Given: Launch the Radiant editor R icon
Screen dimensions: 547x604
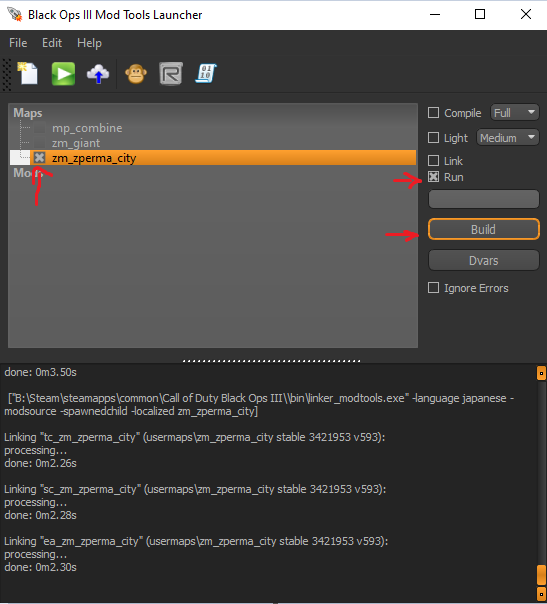Looking at the screenshot, I should pos(171,74).
